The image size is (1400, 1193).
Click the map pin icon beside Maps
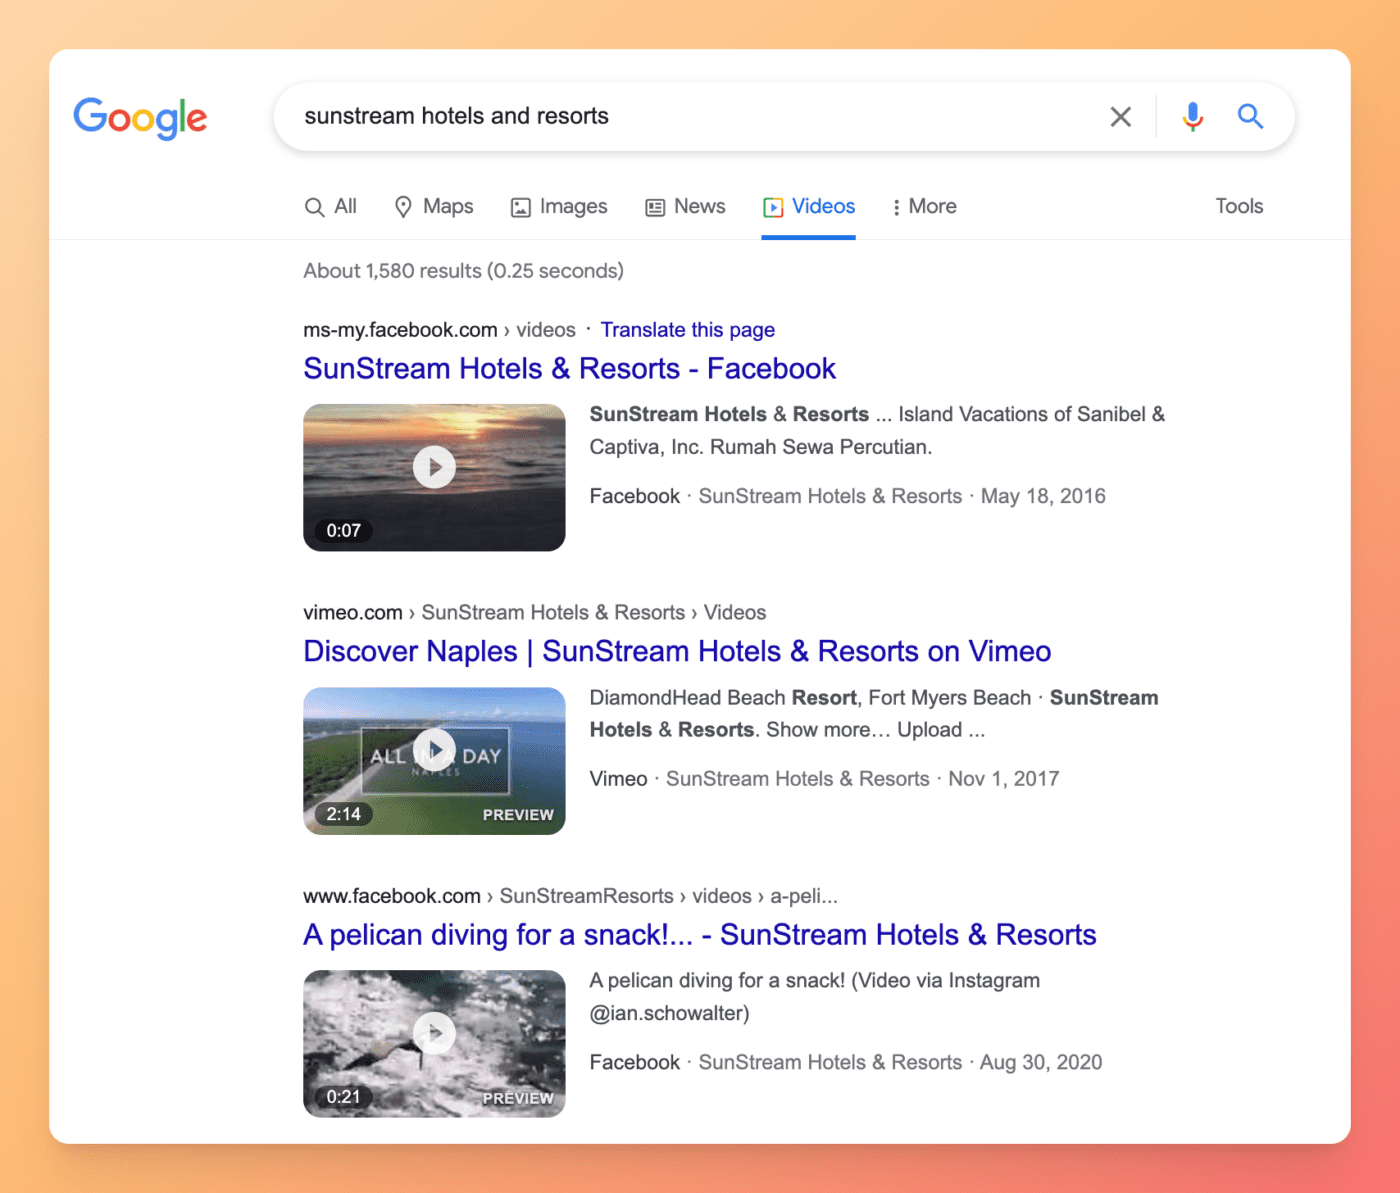point(404,206)
